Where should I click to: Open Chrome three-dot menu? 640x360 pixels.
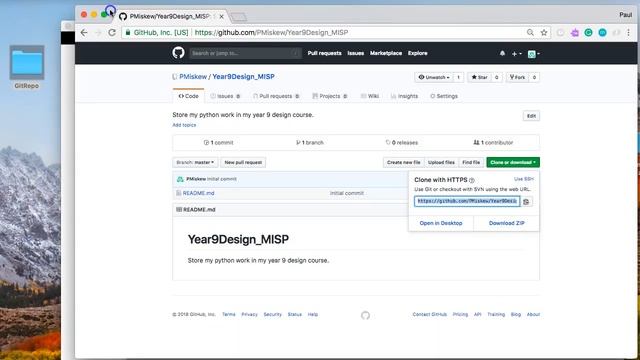629,33
